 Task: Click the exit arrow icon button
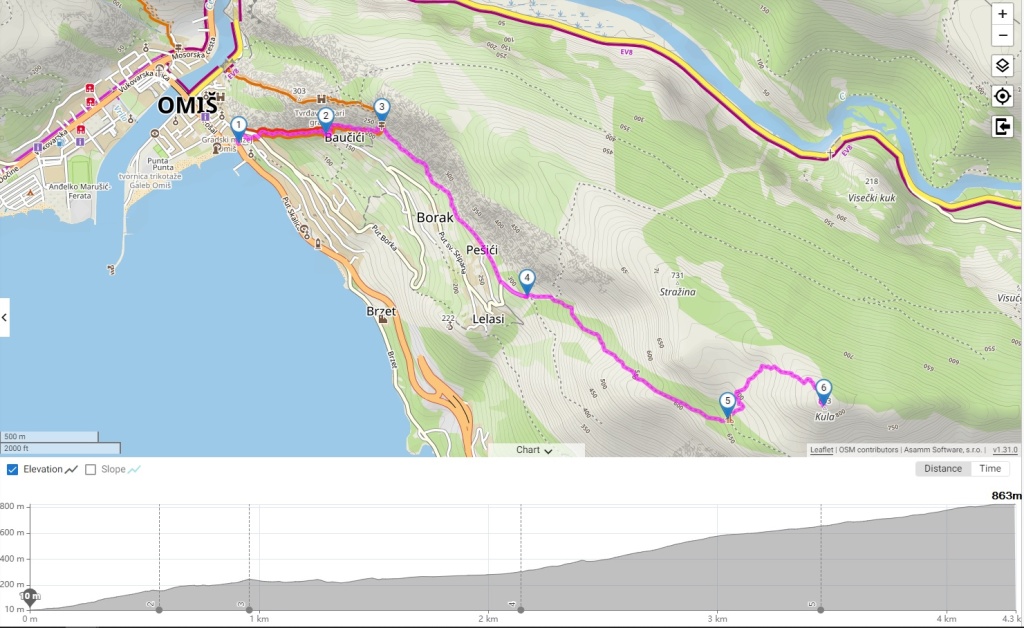pyautogui.click(x=1003, y=126)
